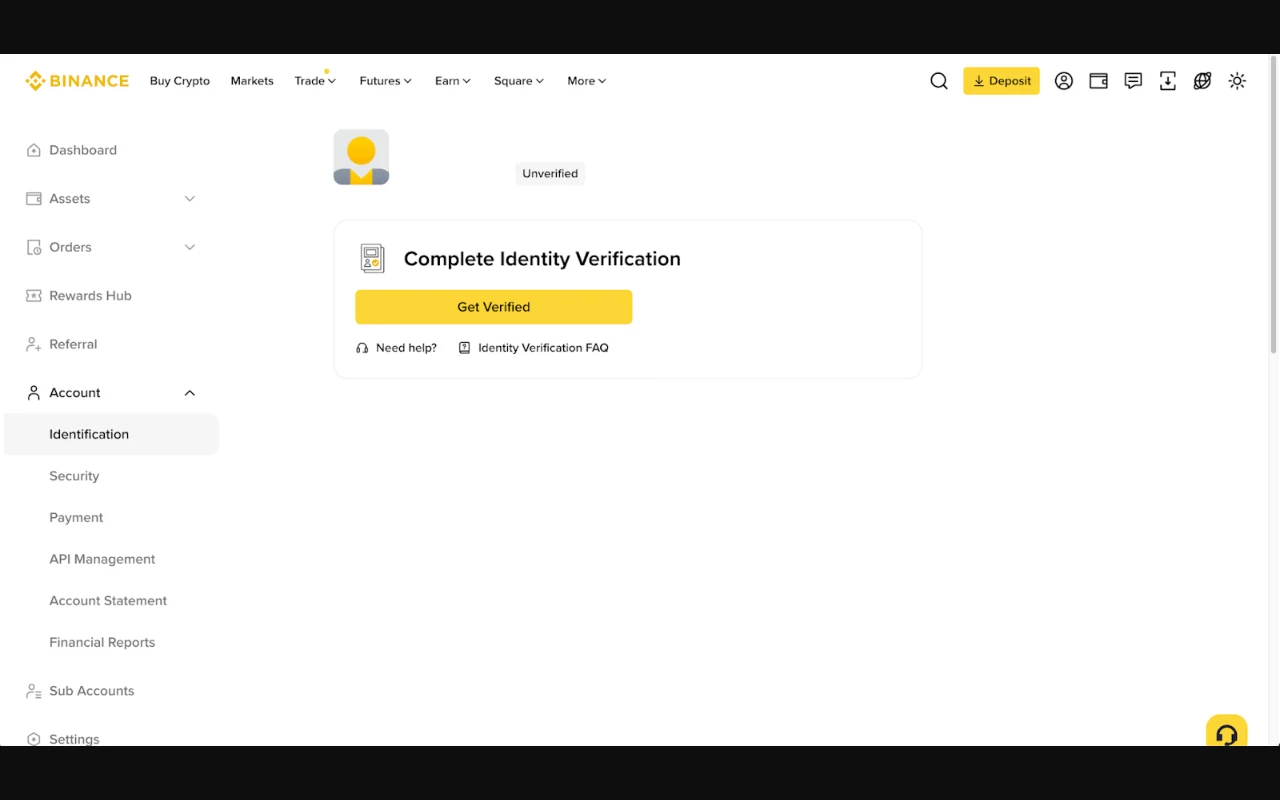Click the Get Verified button
This screenshot has height=800, width=1280.
tap(494, 307)
